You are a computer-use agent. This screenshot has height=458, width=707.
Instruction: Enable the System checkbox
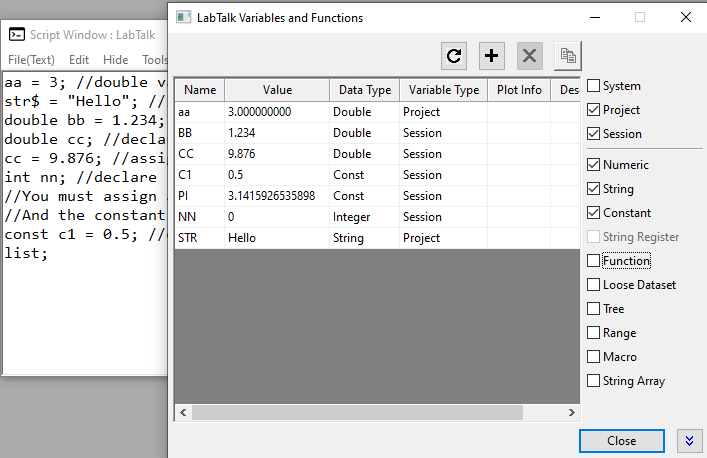(594, 86)
